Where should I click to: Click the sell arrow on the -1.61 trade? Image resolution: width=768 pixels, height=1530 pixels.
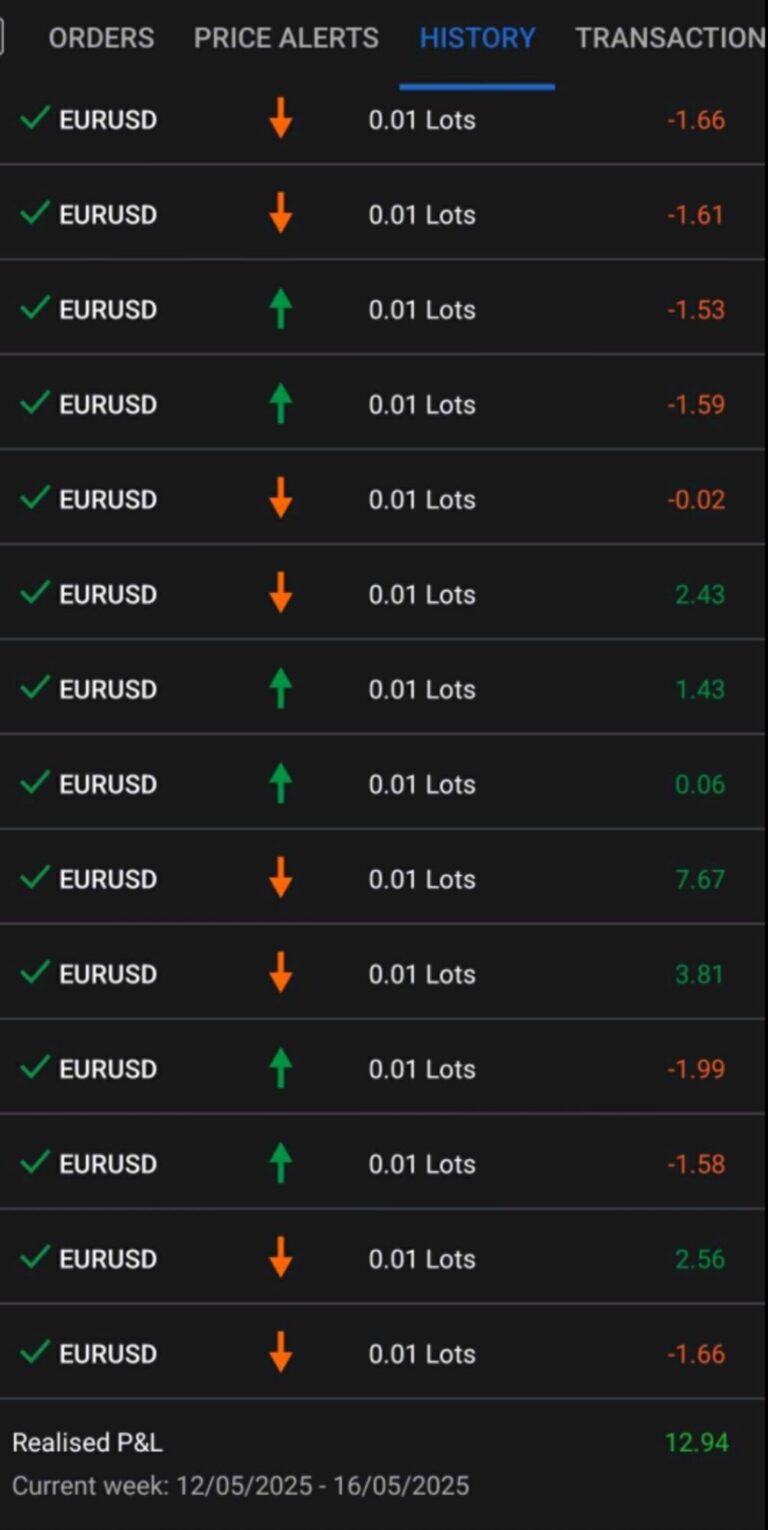tap(281, 214)
